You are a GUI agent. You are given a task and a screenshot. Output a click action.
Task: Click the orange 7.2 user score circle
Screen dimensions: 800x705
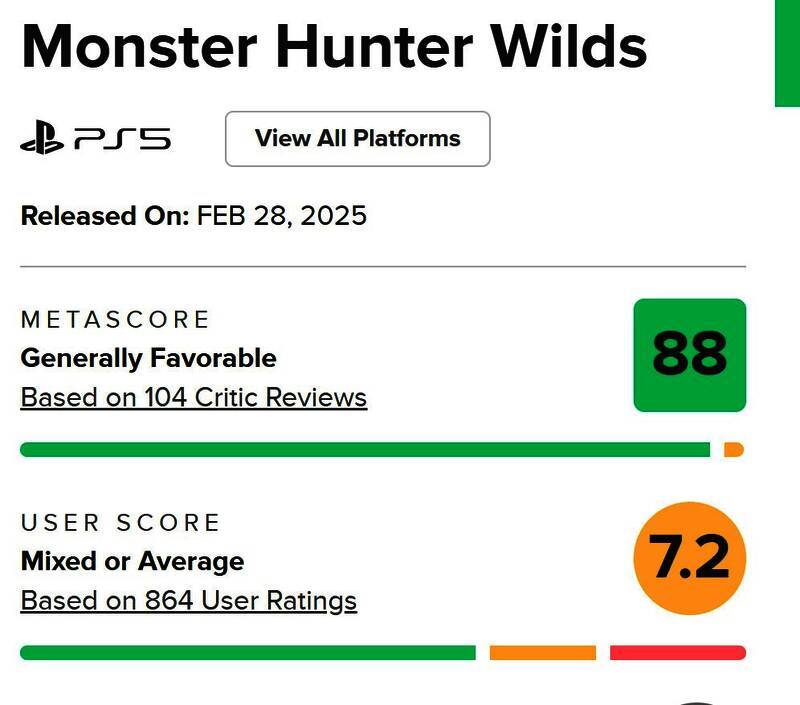(690, 559)
